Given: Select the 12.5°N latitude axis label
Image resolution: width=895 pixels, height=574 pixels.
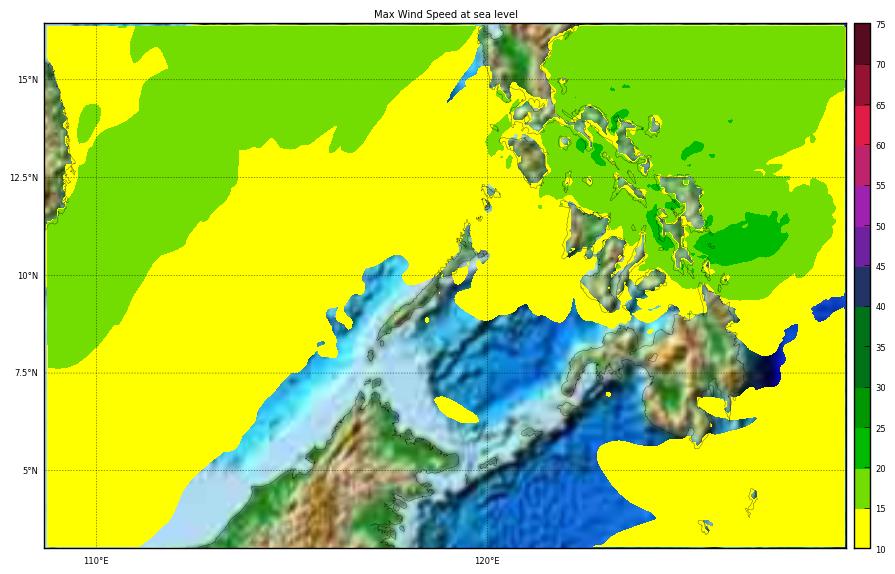Looking at the screenshot, I should click(24, 178).
